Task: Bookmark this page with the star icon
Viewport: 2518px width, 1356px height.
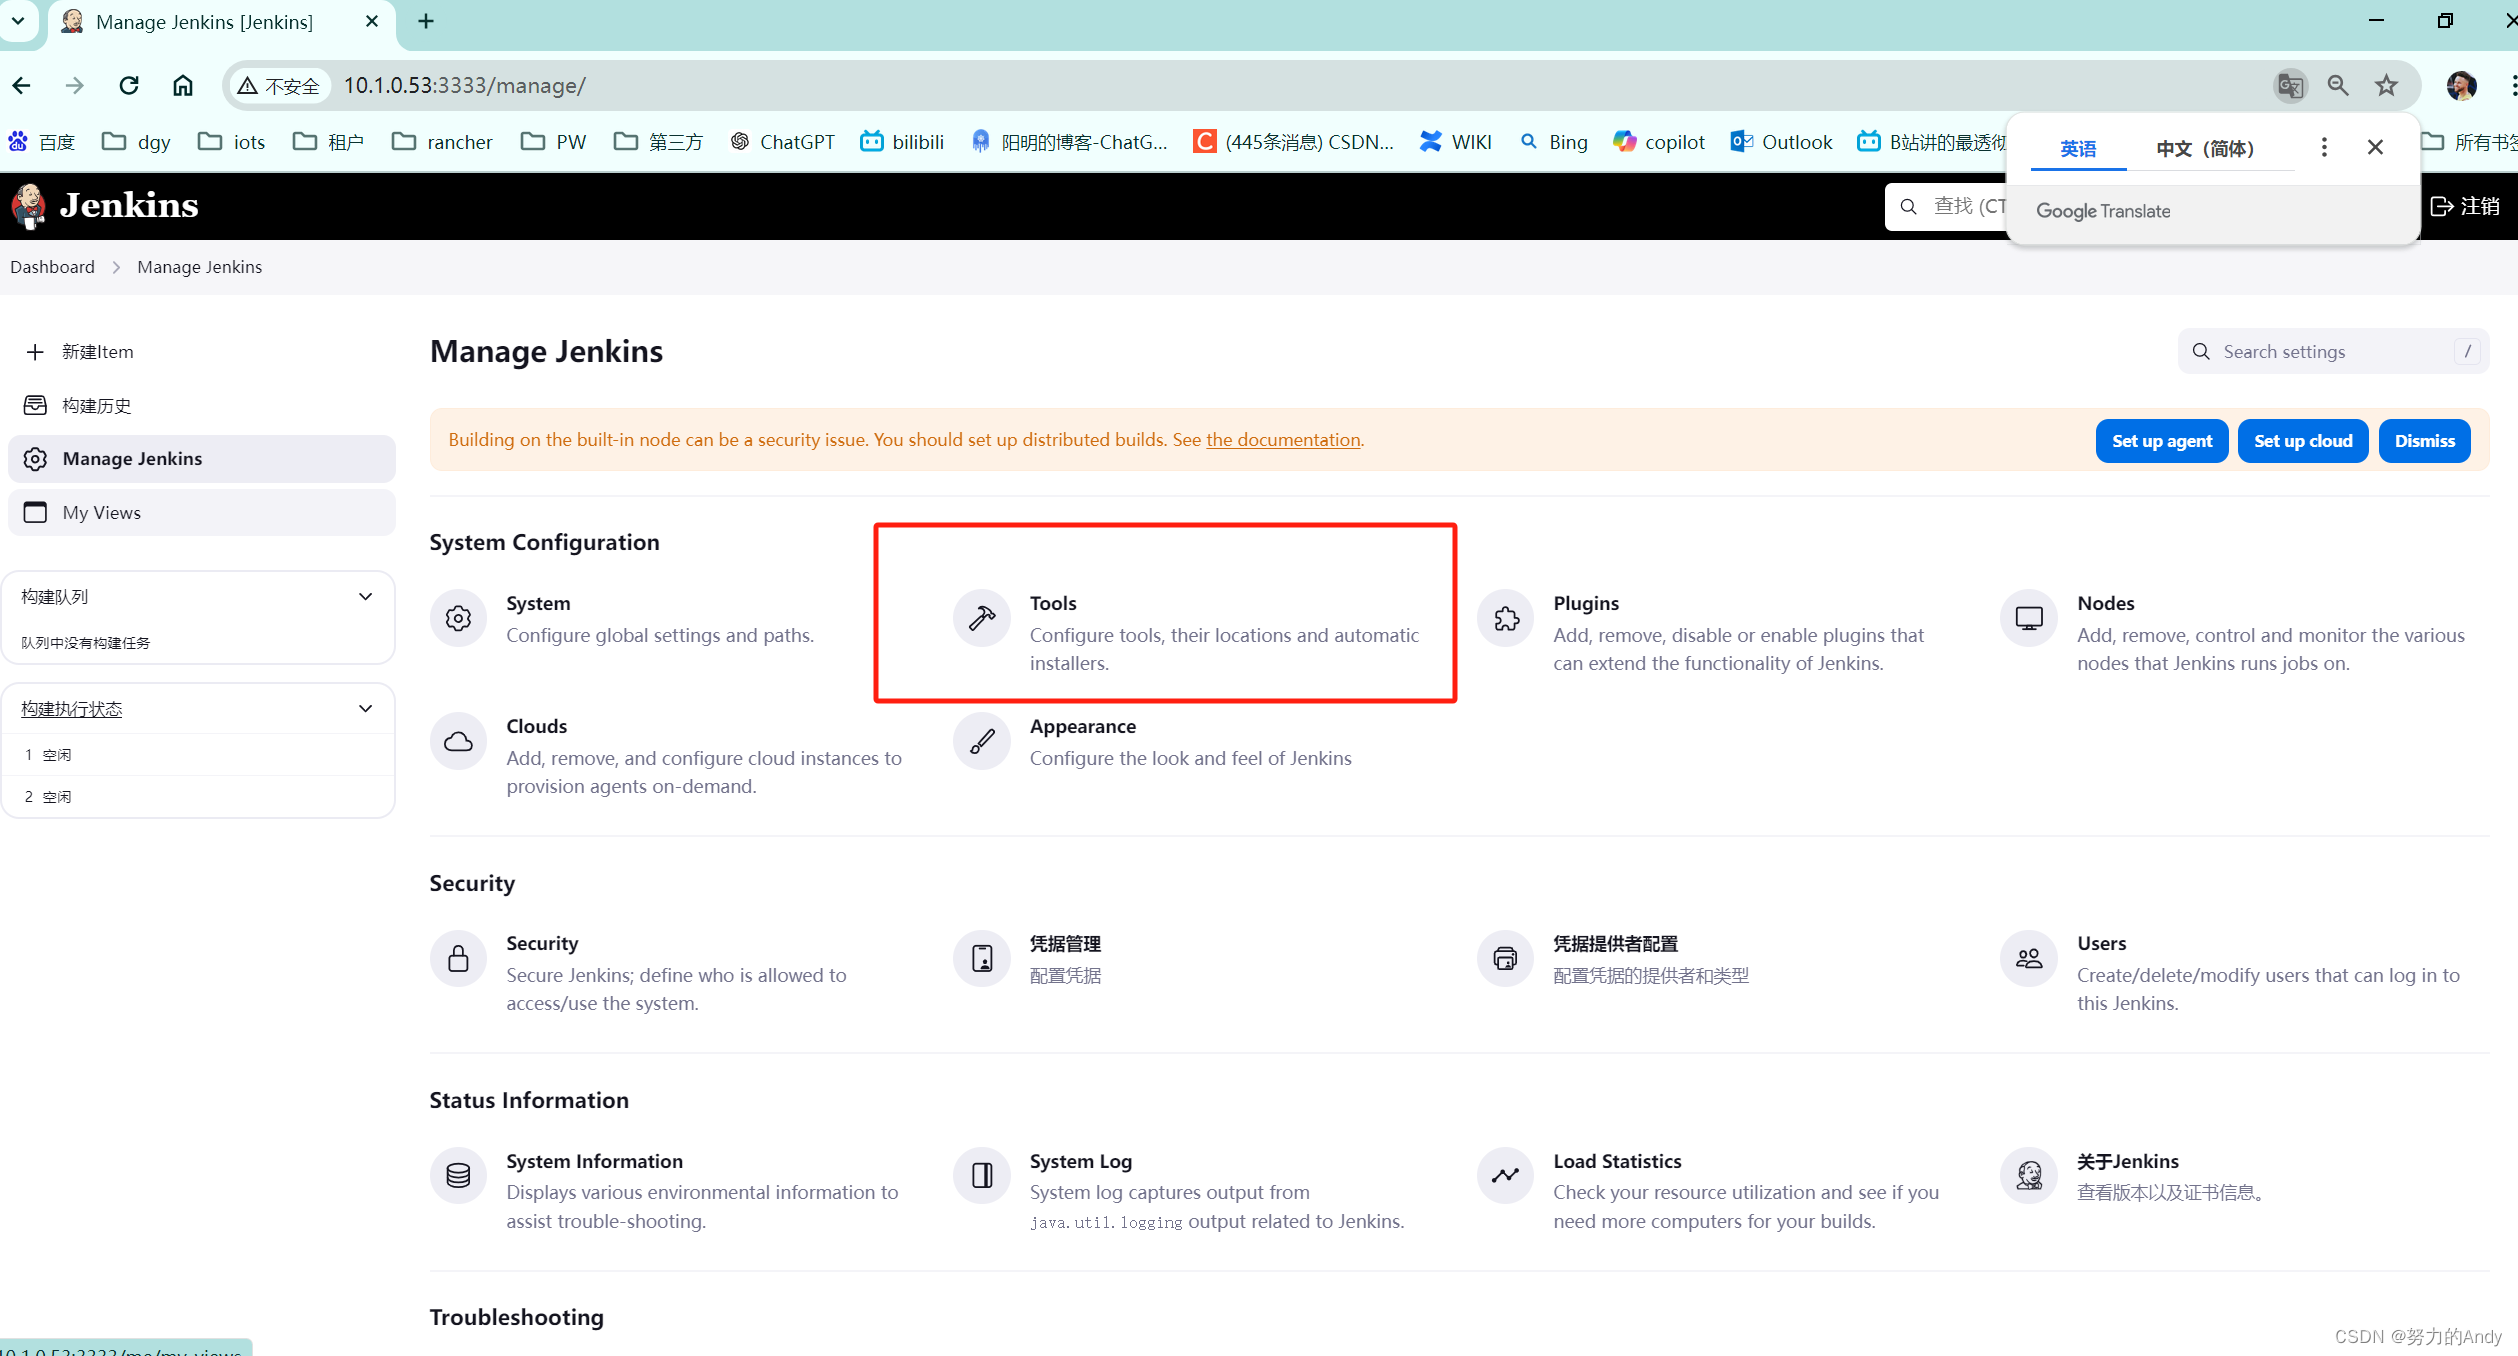Action: click(2387, 86)
